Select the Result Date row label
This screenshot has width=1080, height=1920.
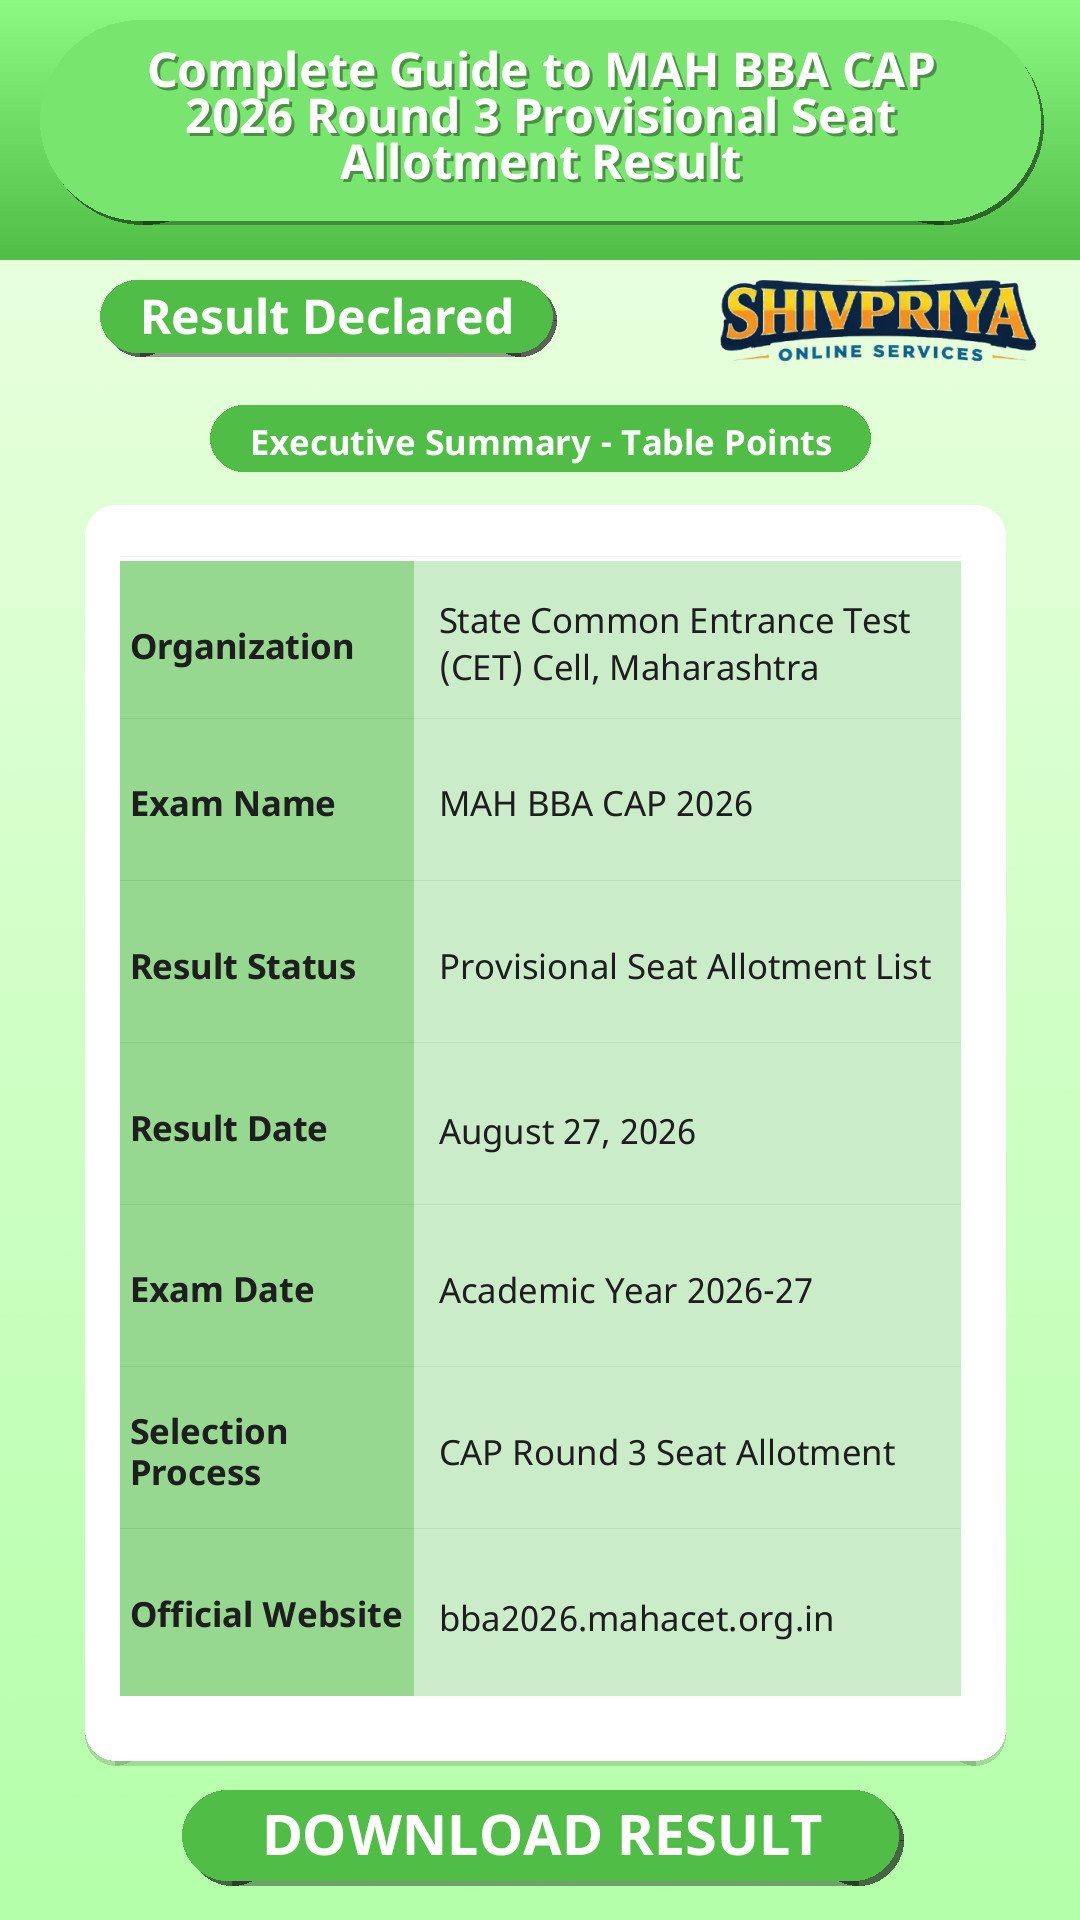point(229,1129)
